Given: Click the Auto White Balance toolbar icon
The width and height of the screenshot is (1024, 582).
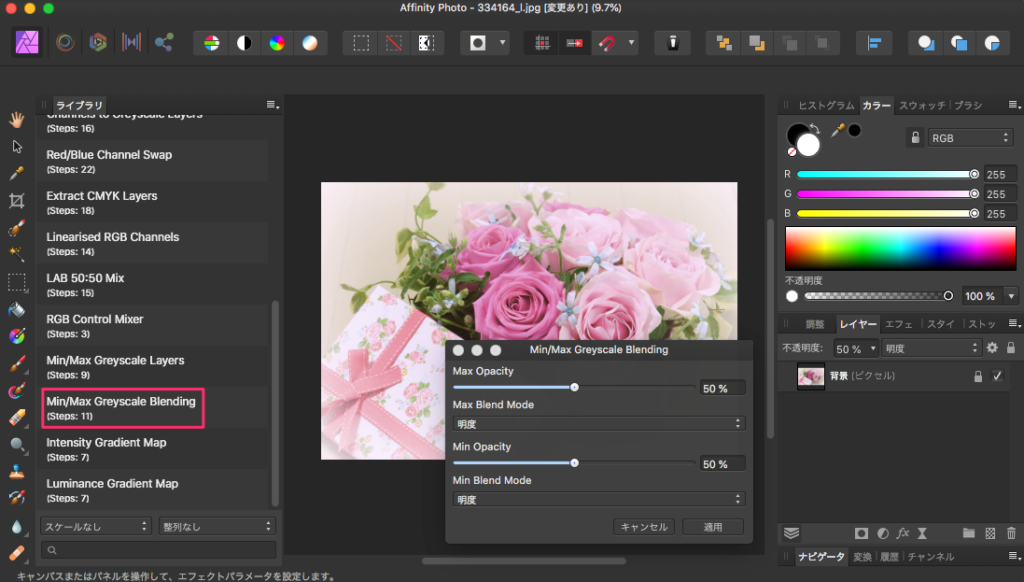Looking at the screenshot, I should 310,42.
